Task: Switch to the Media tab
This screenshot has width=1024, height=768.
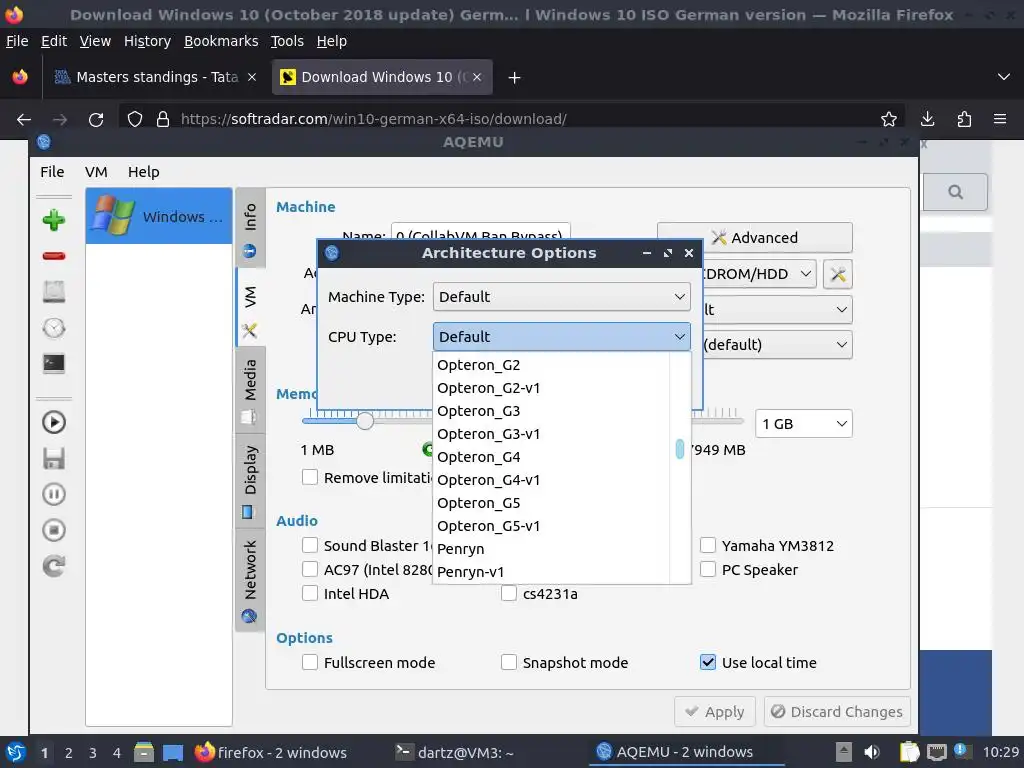Action: coord(250,390)
